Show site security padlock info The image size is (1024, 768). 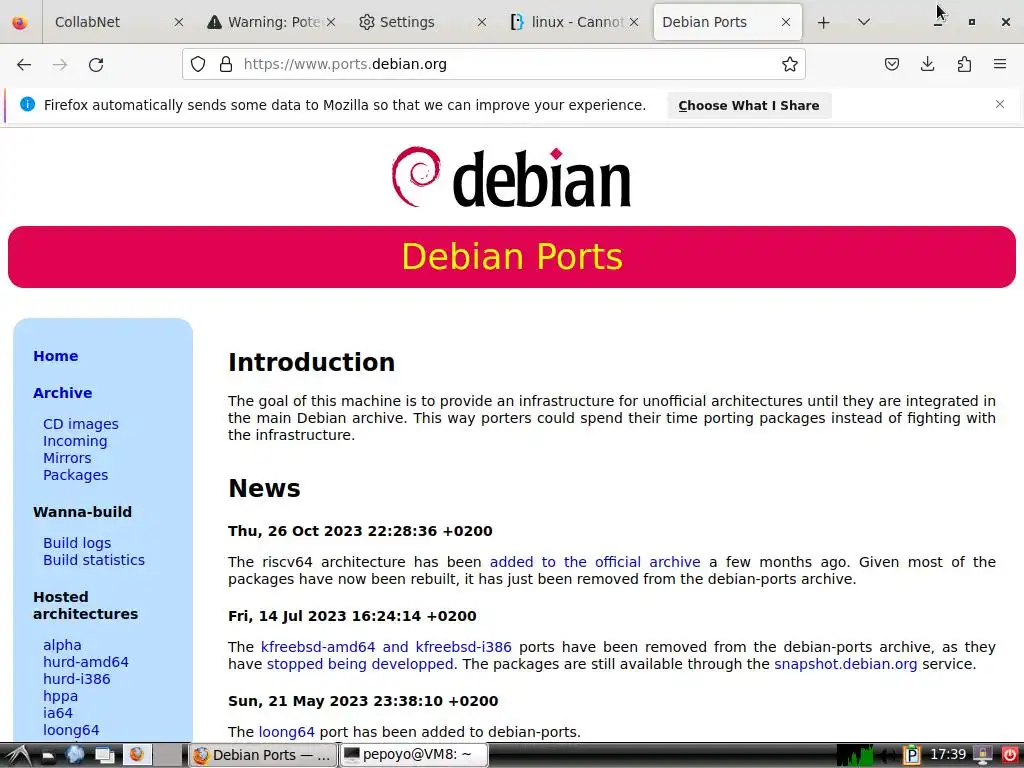click(x=226, y=64)
